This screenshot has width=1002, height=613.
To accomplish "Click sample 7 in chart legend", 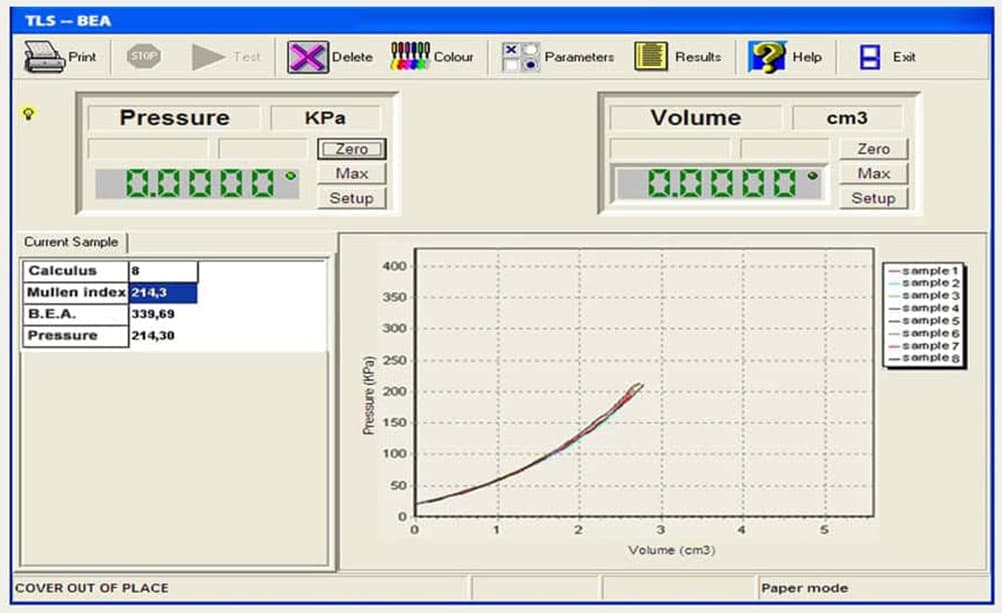I will [x=924, y=346].
